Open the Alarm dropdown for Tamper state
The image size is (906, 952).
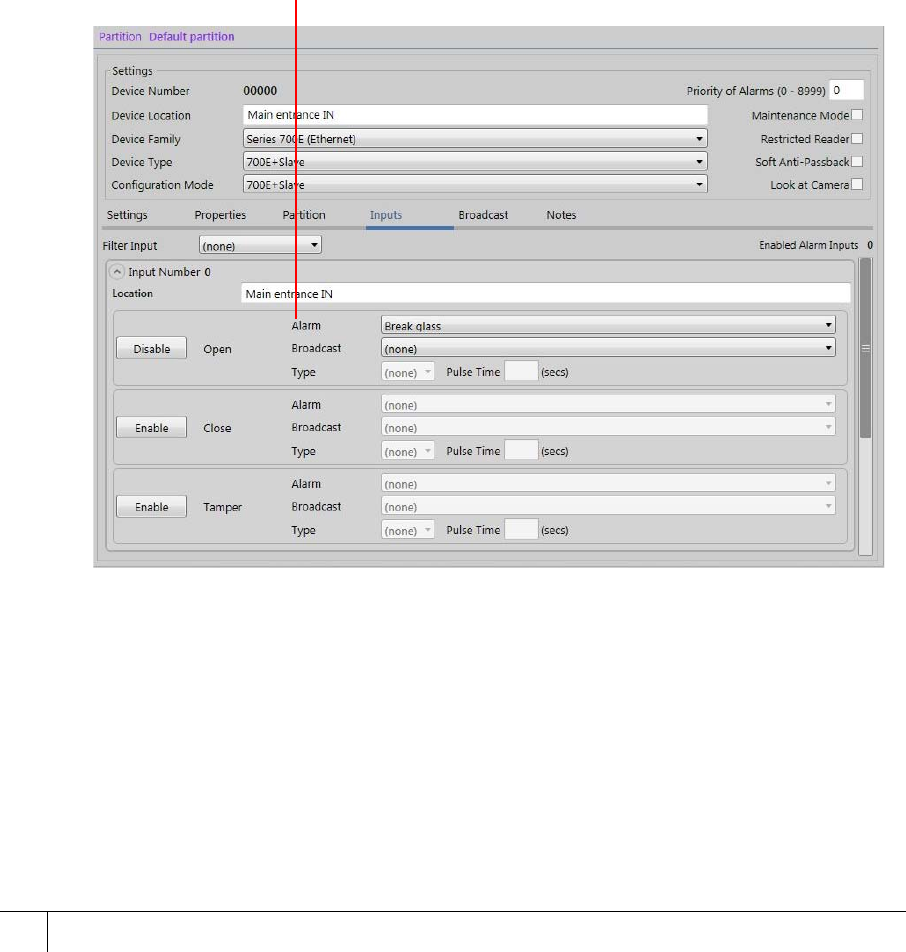(x=608, y=484)
